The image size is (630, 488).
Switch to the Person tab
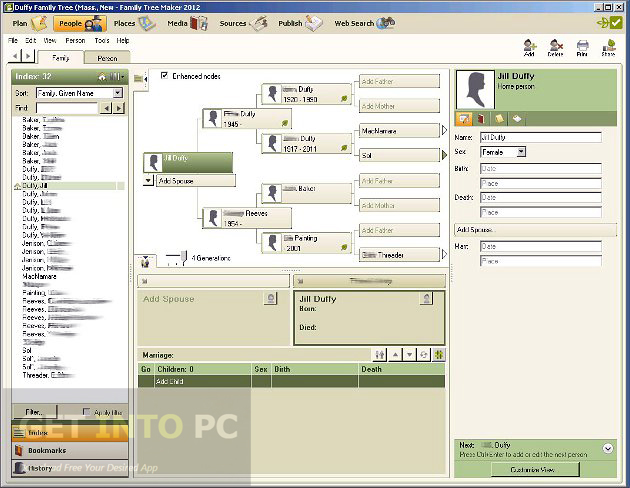point(107,58)
